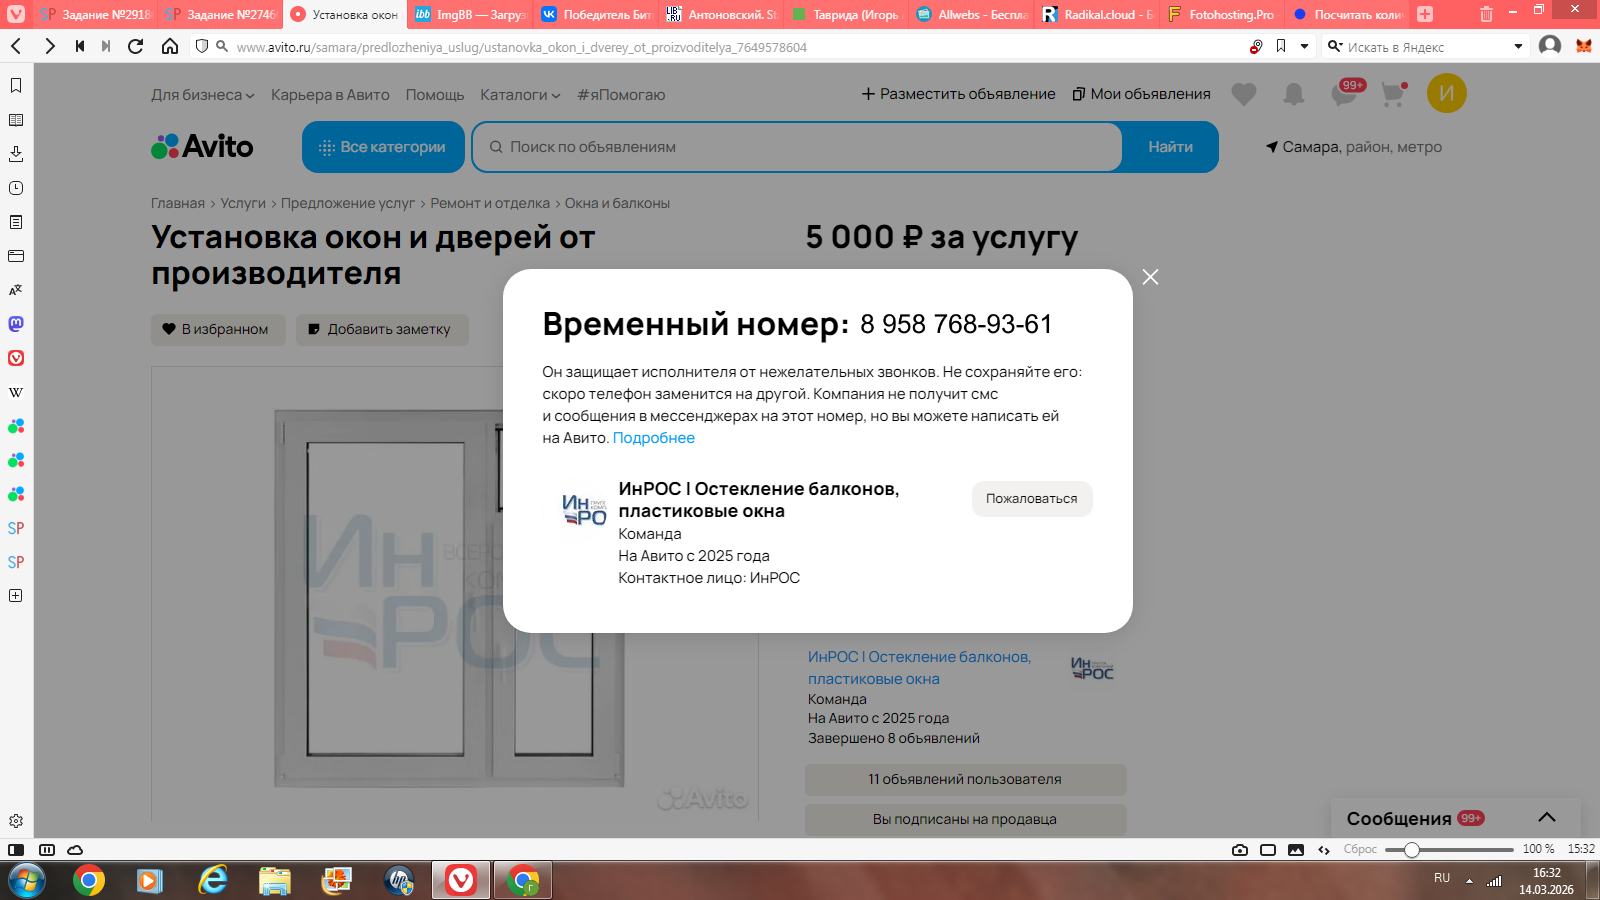The width and height of the screenshot is (1600, 900).
Task: Open the MetaMask fox extension
Action: [1584, 46]
